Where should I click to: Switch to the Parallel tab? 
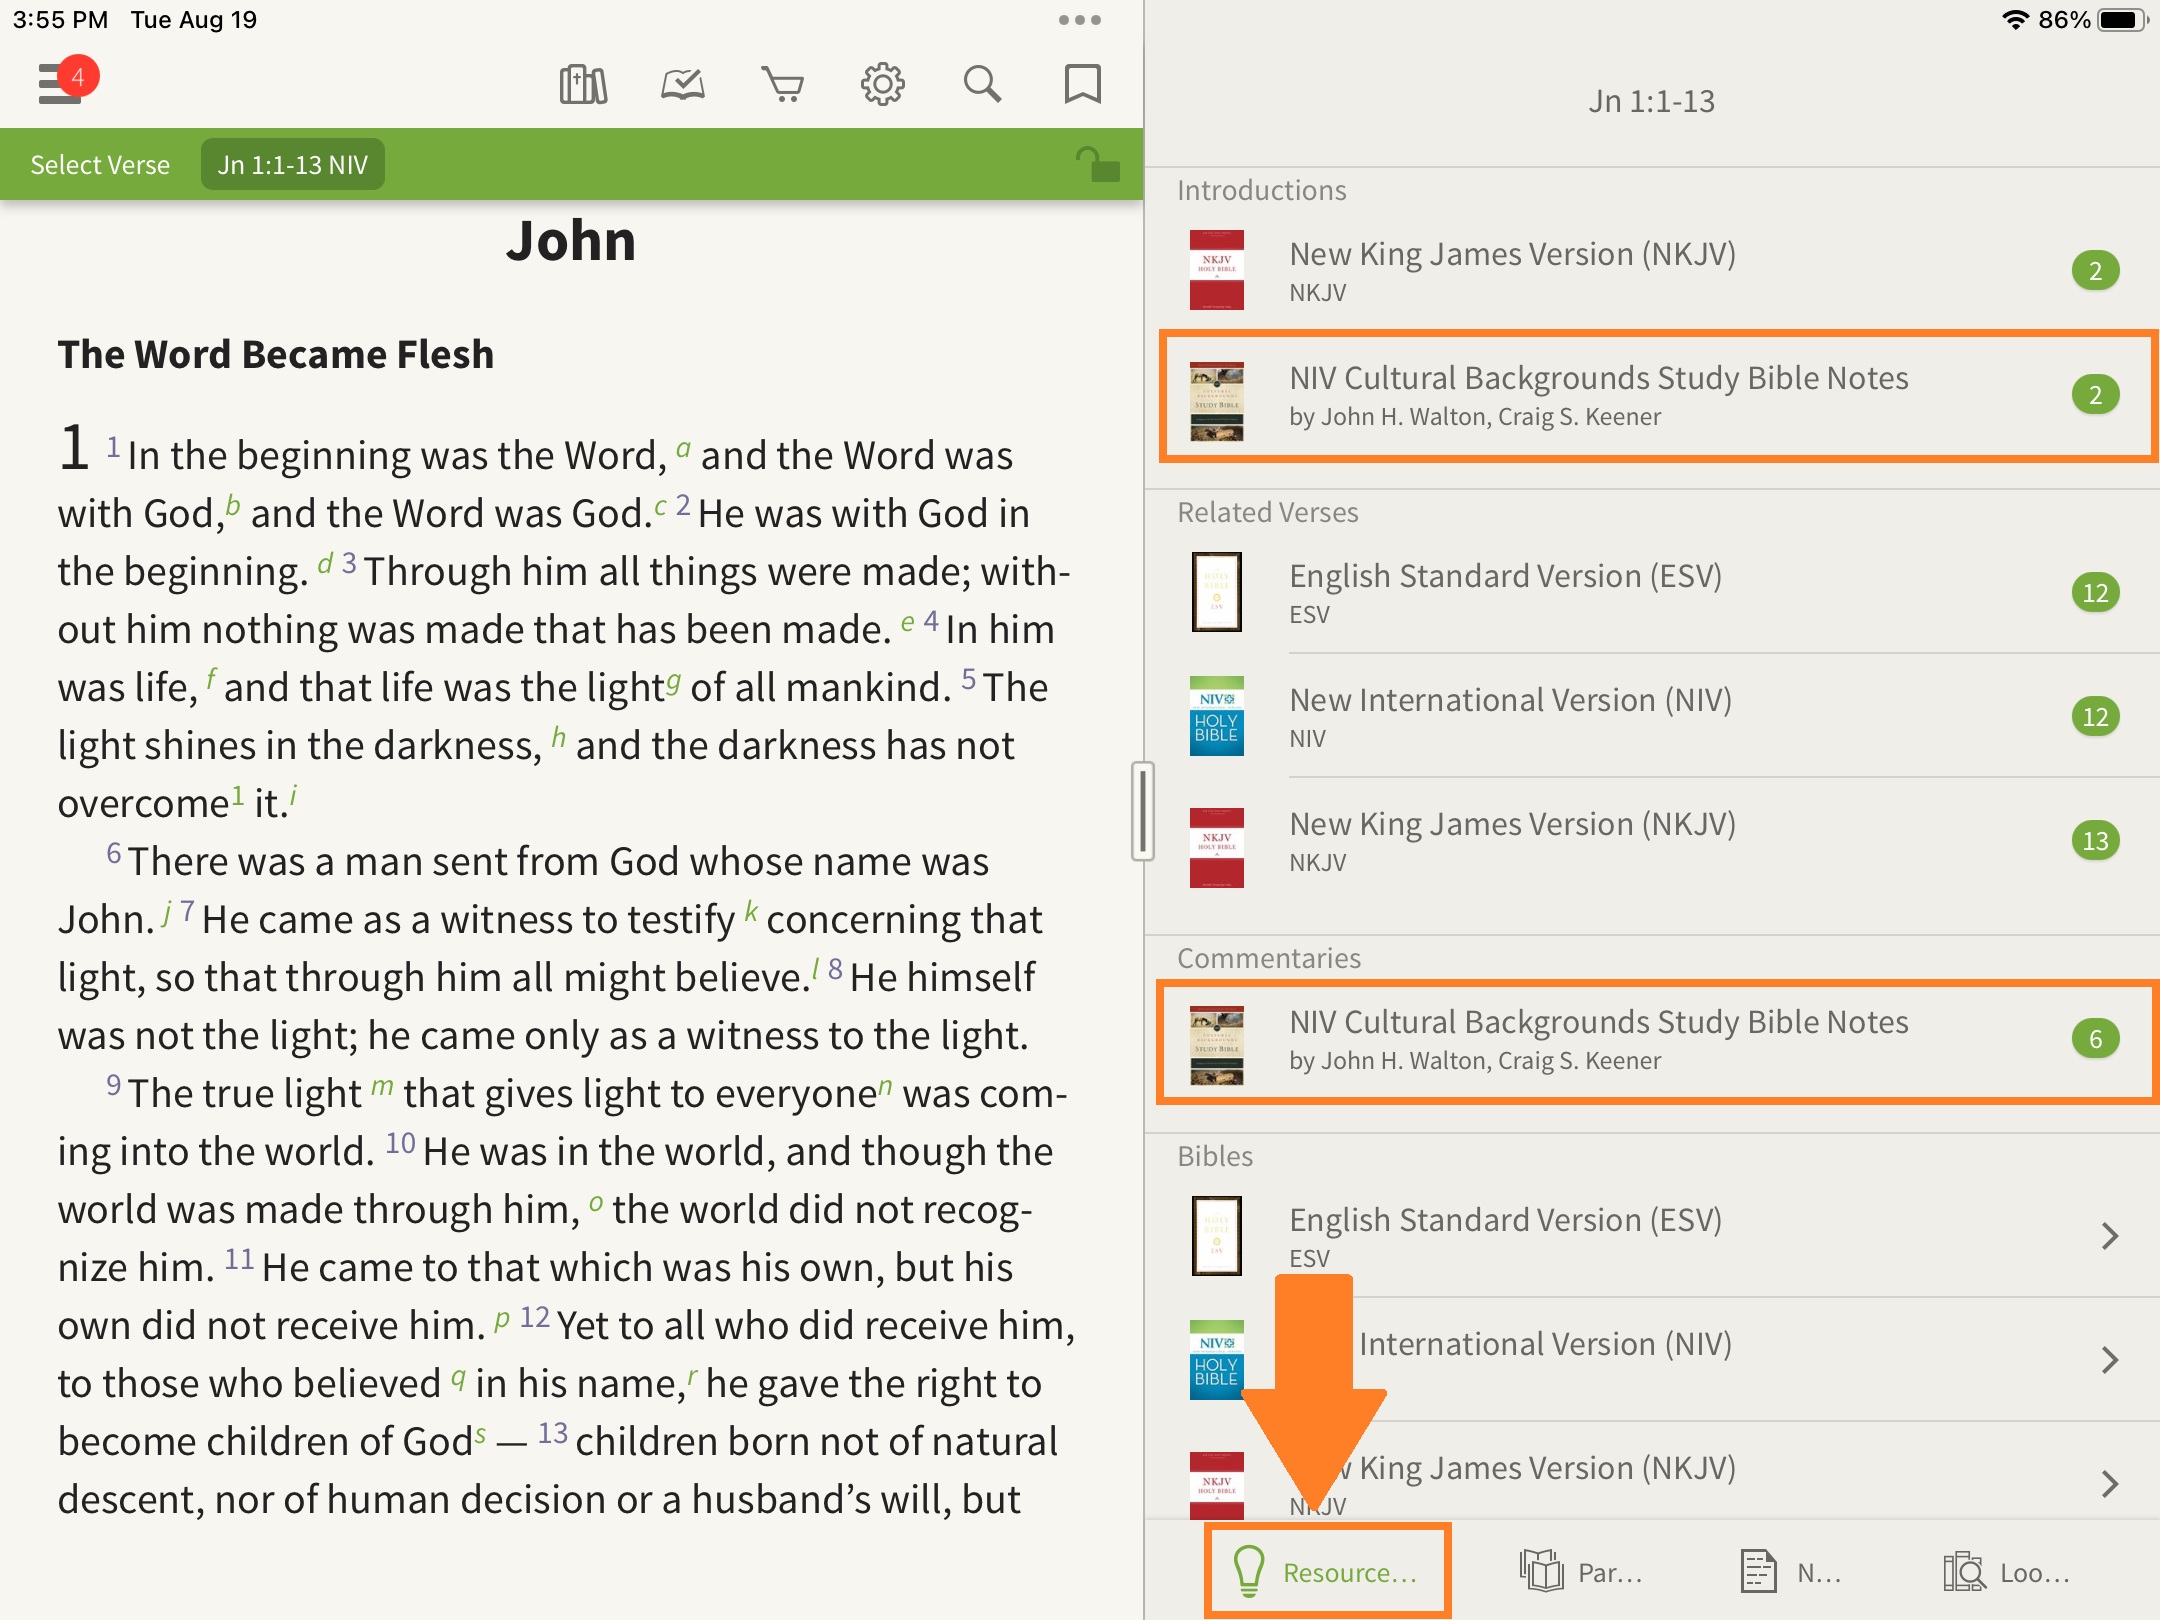coord(1581,1572)
